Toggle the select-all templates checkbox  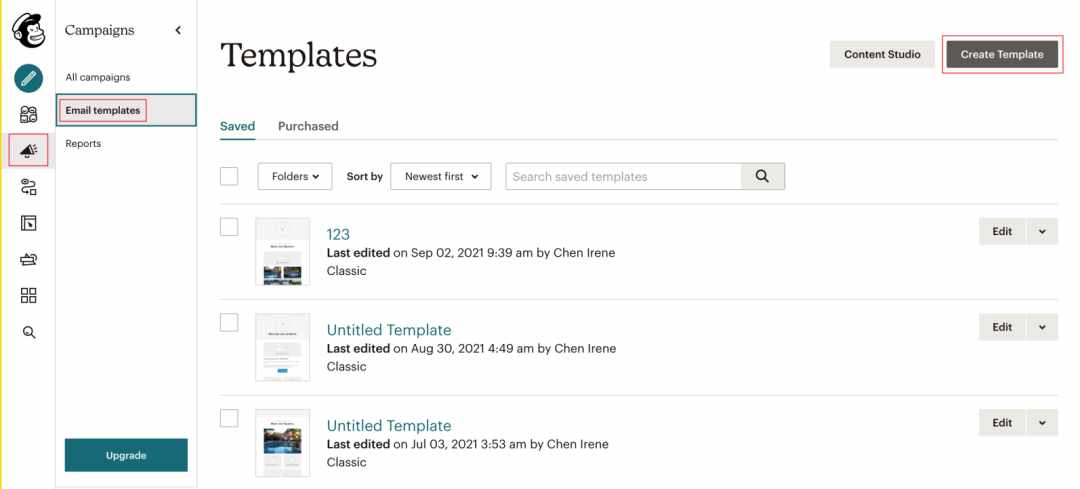pyautogui.click(x=229, y=176)
